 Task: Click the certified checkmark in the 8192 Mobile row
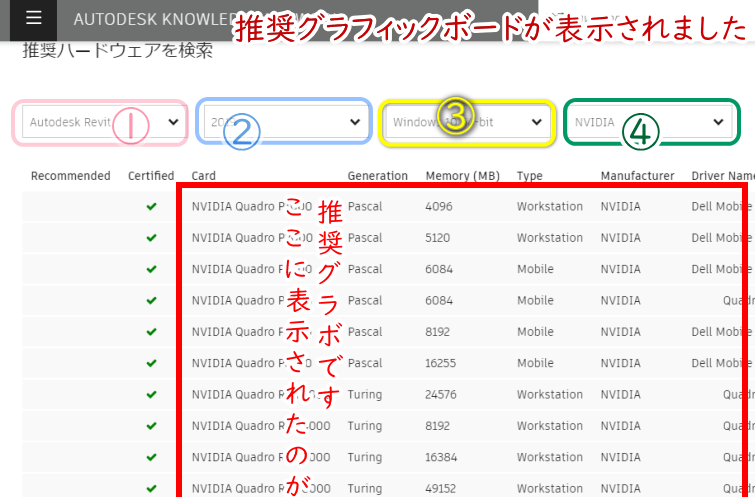(x=152, y=332)
